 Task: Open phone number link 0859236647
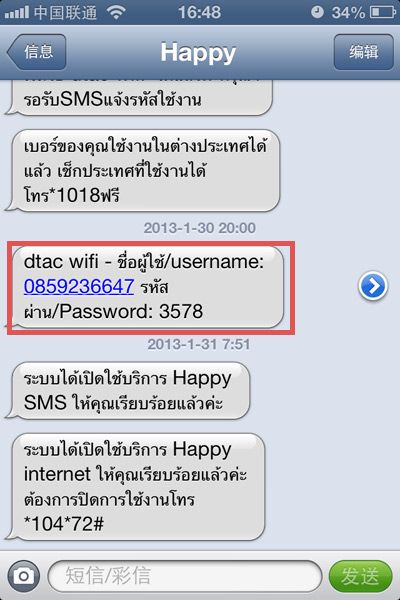tap(79, 286)
